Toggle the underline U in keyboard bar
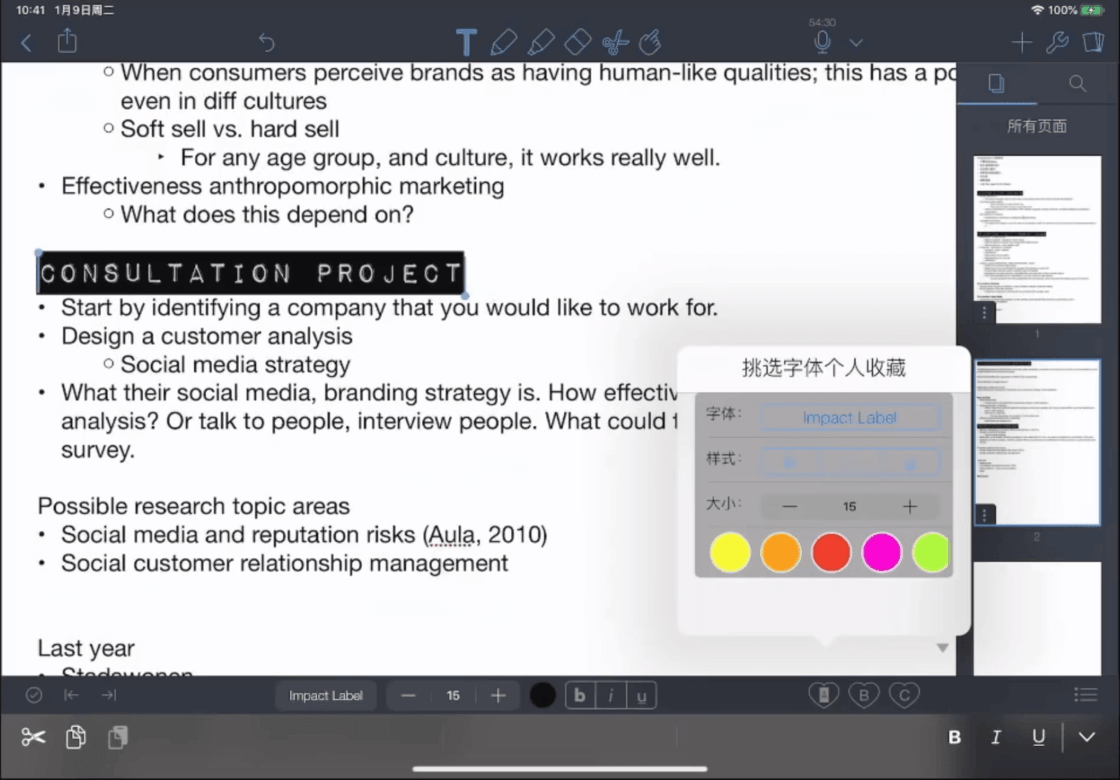Viewport: 1120px width, 780px height. click(x=1039, y=737)
